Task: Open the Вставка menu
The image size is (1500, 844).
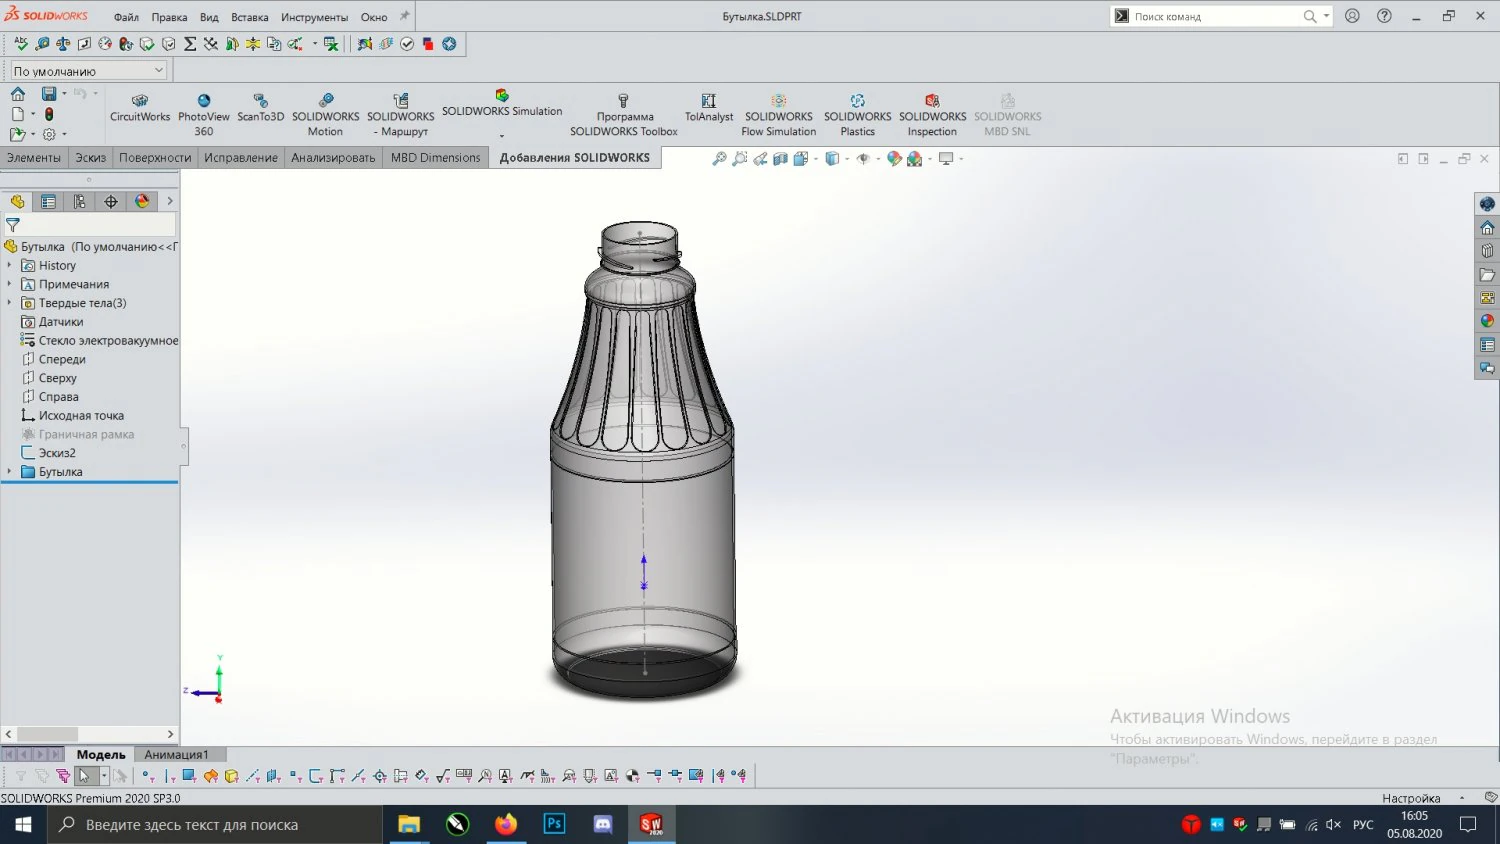Action: [249, 17]
